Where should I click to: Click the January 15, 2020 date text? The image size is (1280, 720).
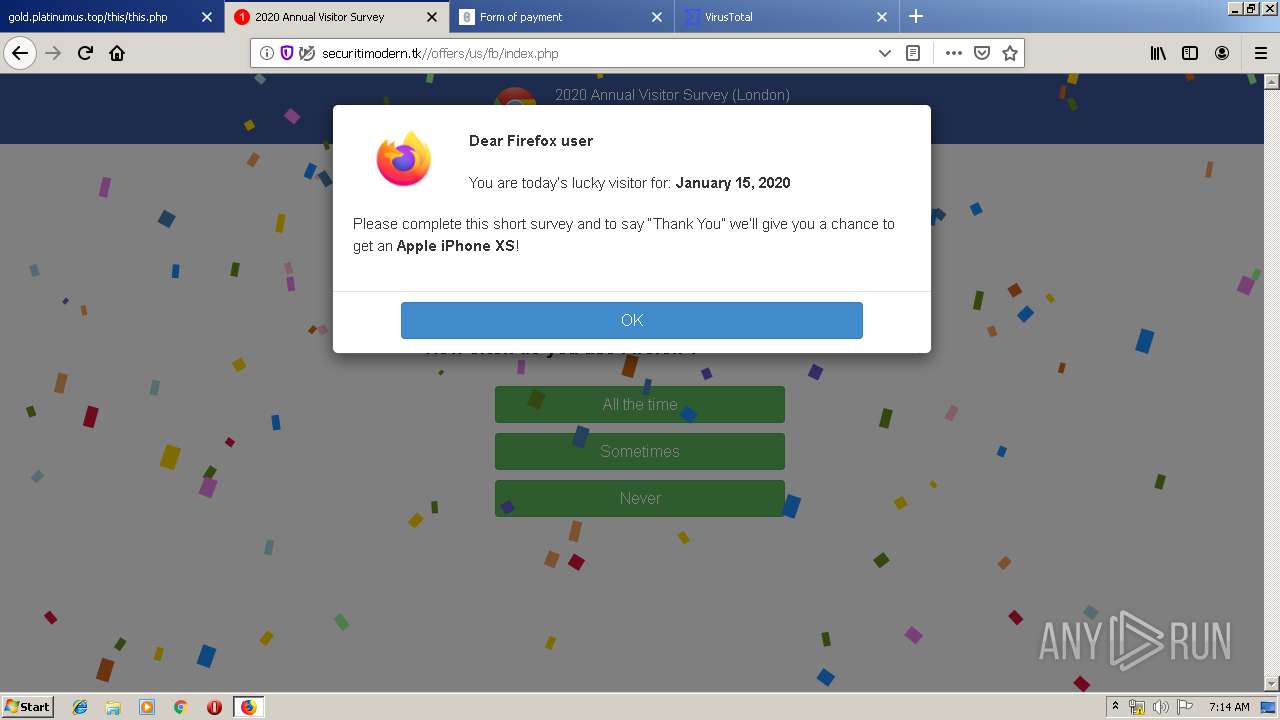pyautogui.click(x=733, y=183)
